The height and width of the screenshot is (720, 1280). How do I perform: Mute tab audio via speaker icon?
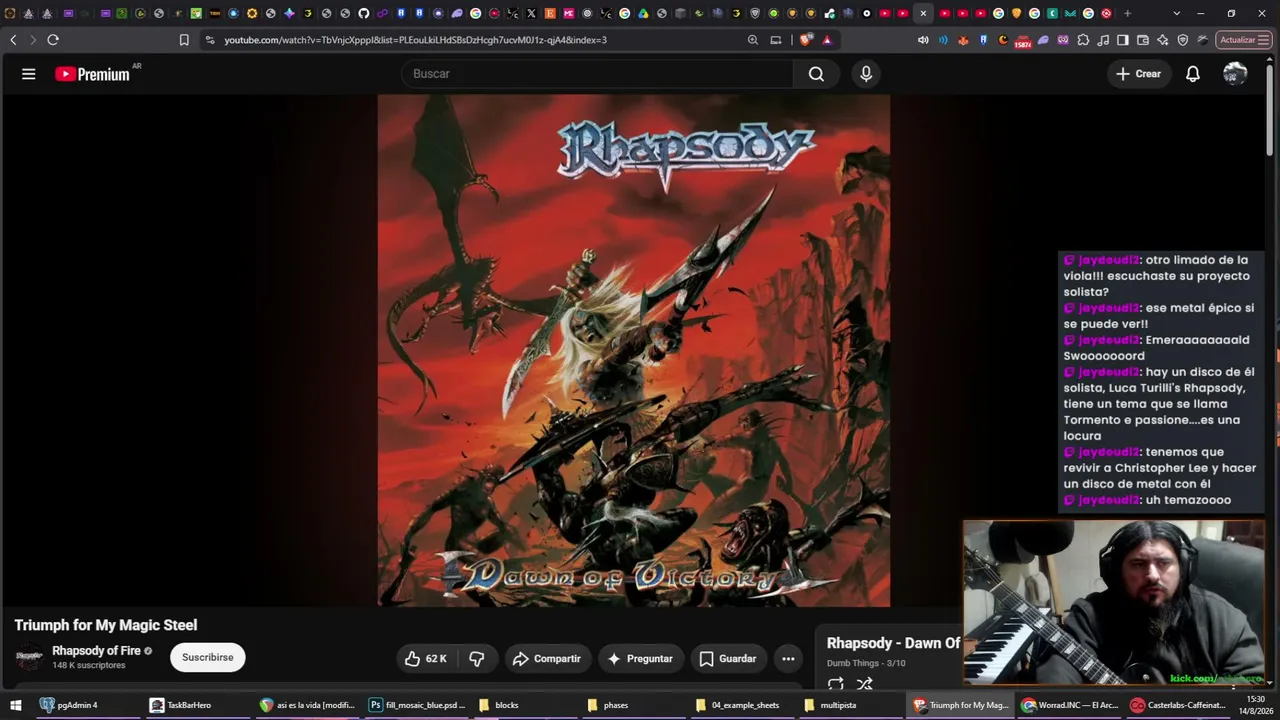pyautogui.click(x=923, y=40)
